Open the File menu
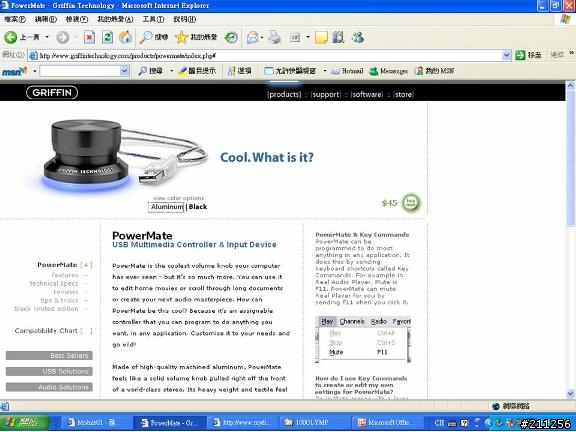This screenshot has height=432, width=576. (x=15, y=19)
